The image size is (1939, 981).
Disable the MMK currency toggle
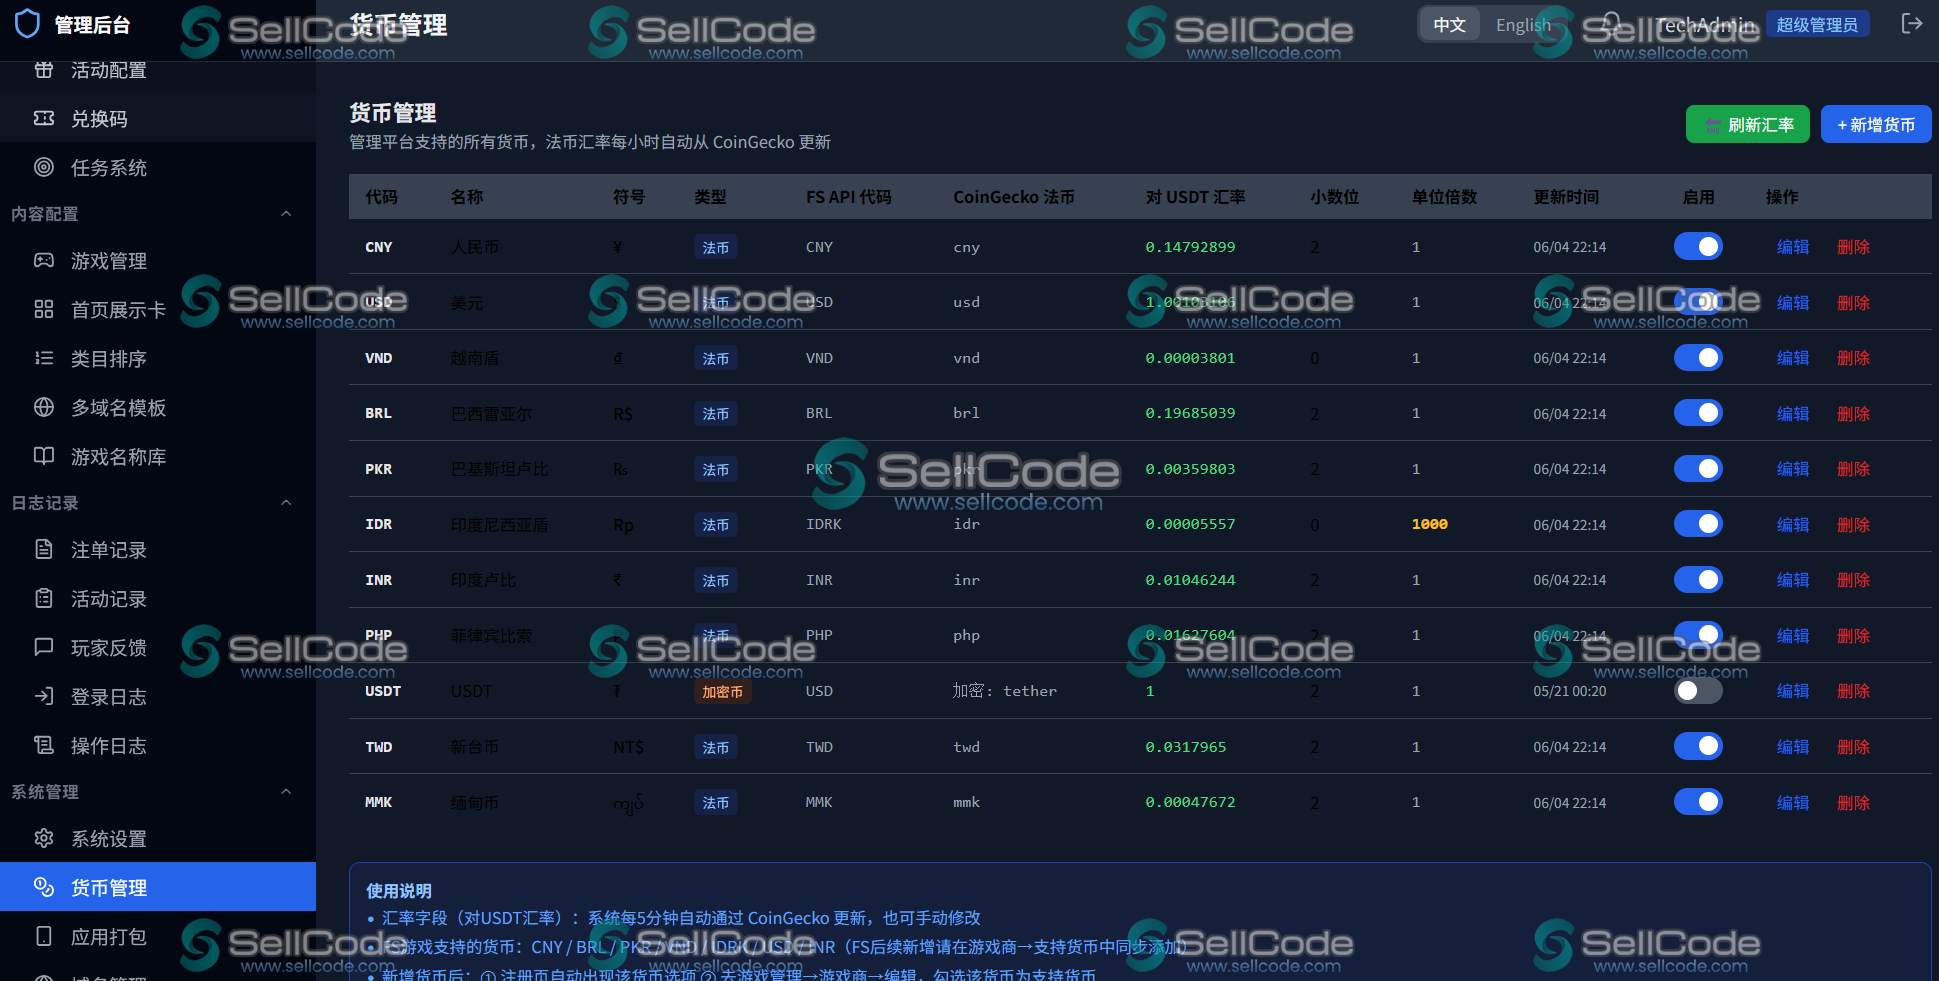1698,801
